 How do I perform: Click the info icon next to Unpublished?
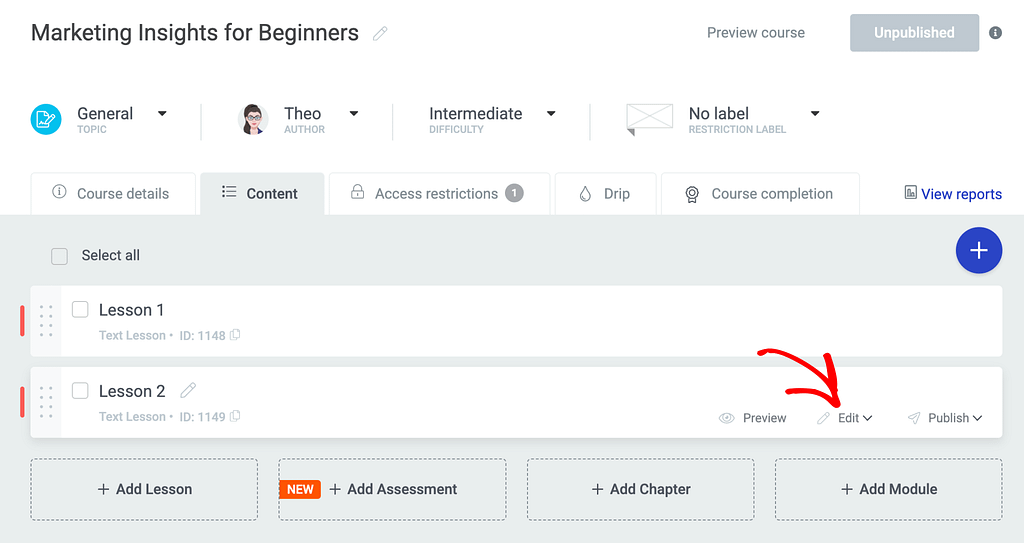tap(995, 33)
